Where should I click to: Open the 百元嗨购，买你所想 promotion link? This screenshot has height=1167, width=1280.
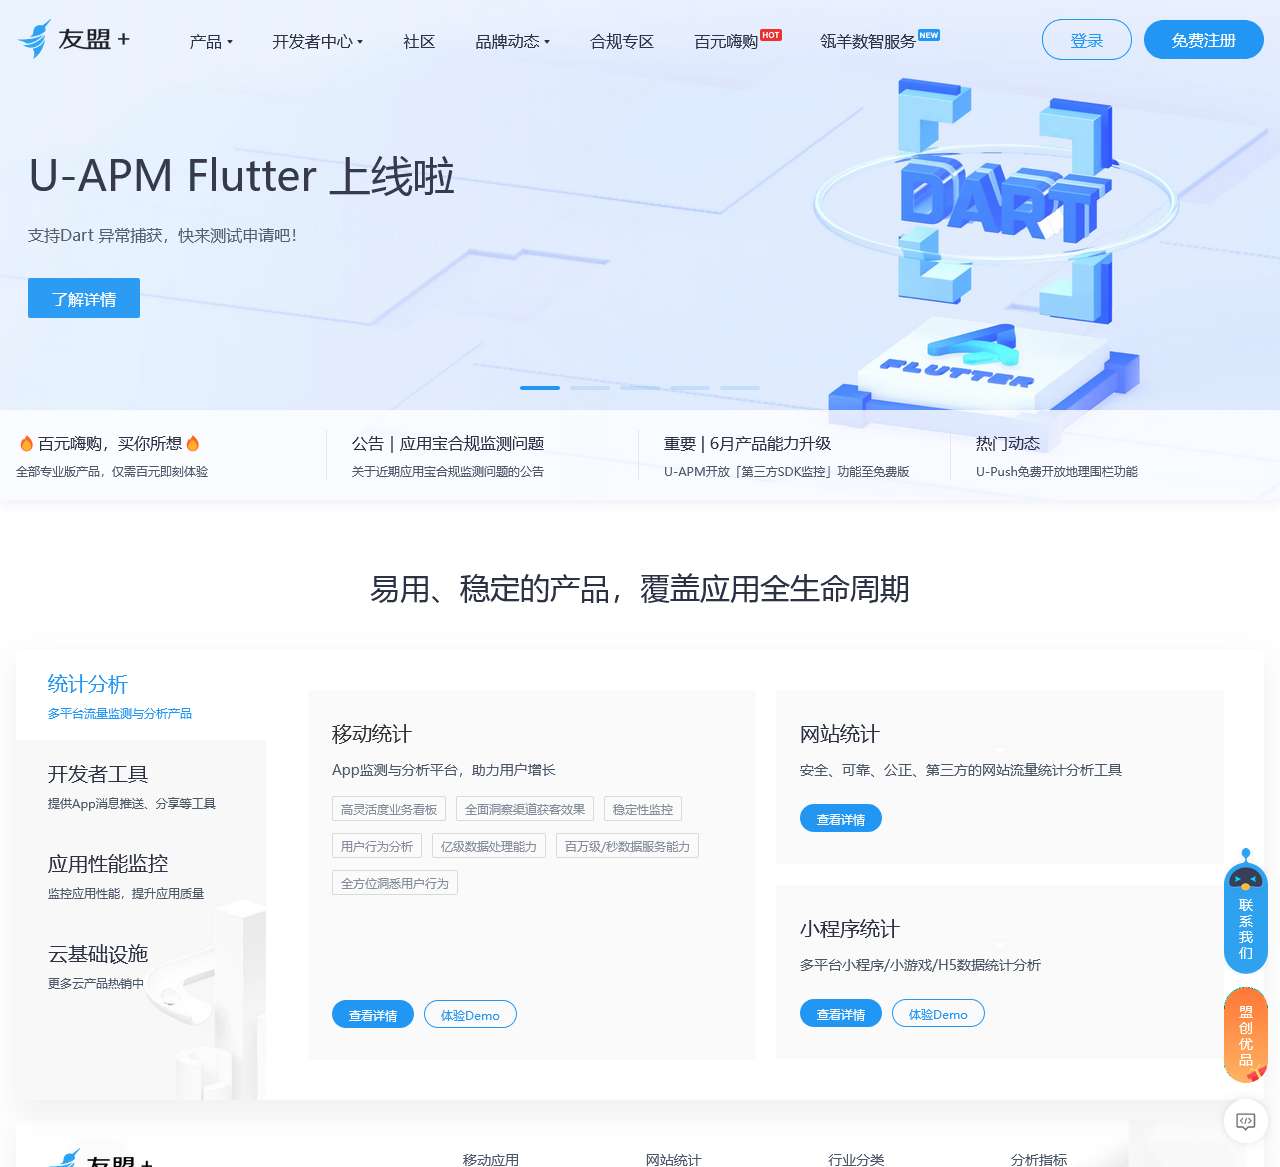pos(112,455)
